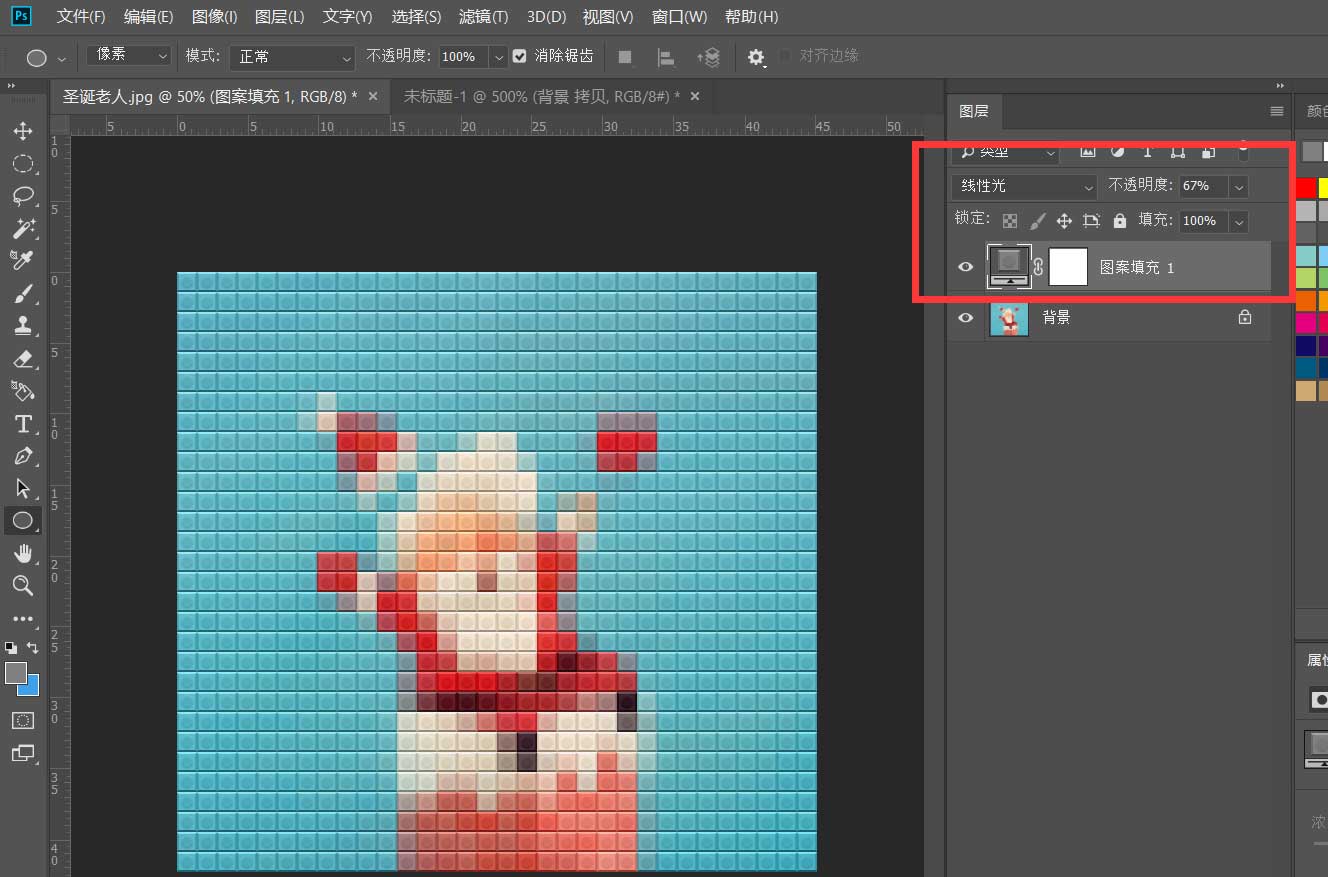Toggle lock transparent pixels
This screenshot has width=1328, height=877.
1011,220
